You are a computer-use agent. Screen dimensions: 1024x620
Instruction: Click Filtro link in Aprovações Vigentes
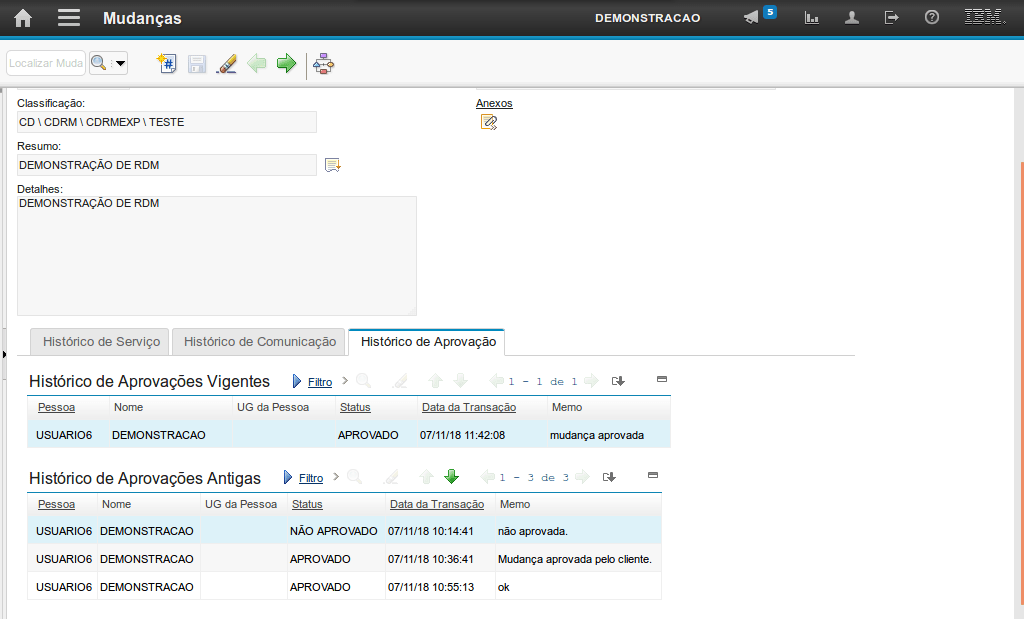tap(320, 382)
